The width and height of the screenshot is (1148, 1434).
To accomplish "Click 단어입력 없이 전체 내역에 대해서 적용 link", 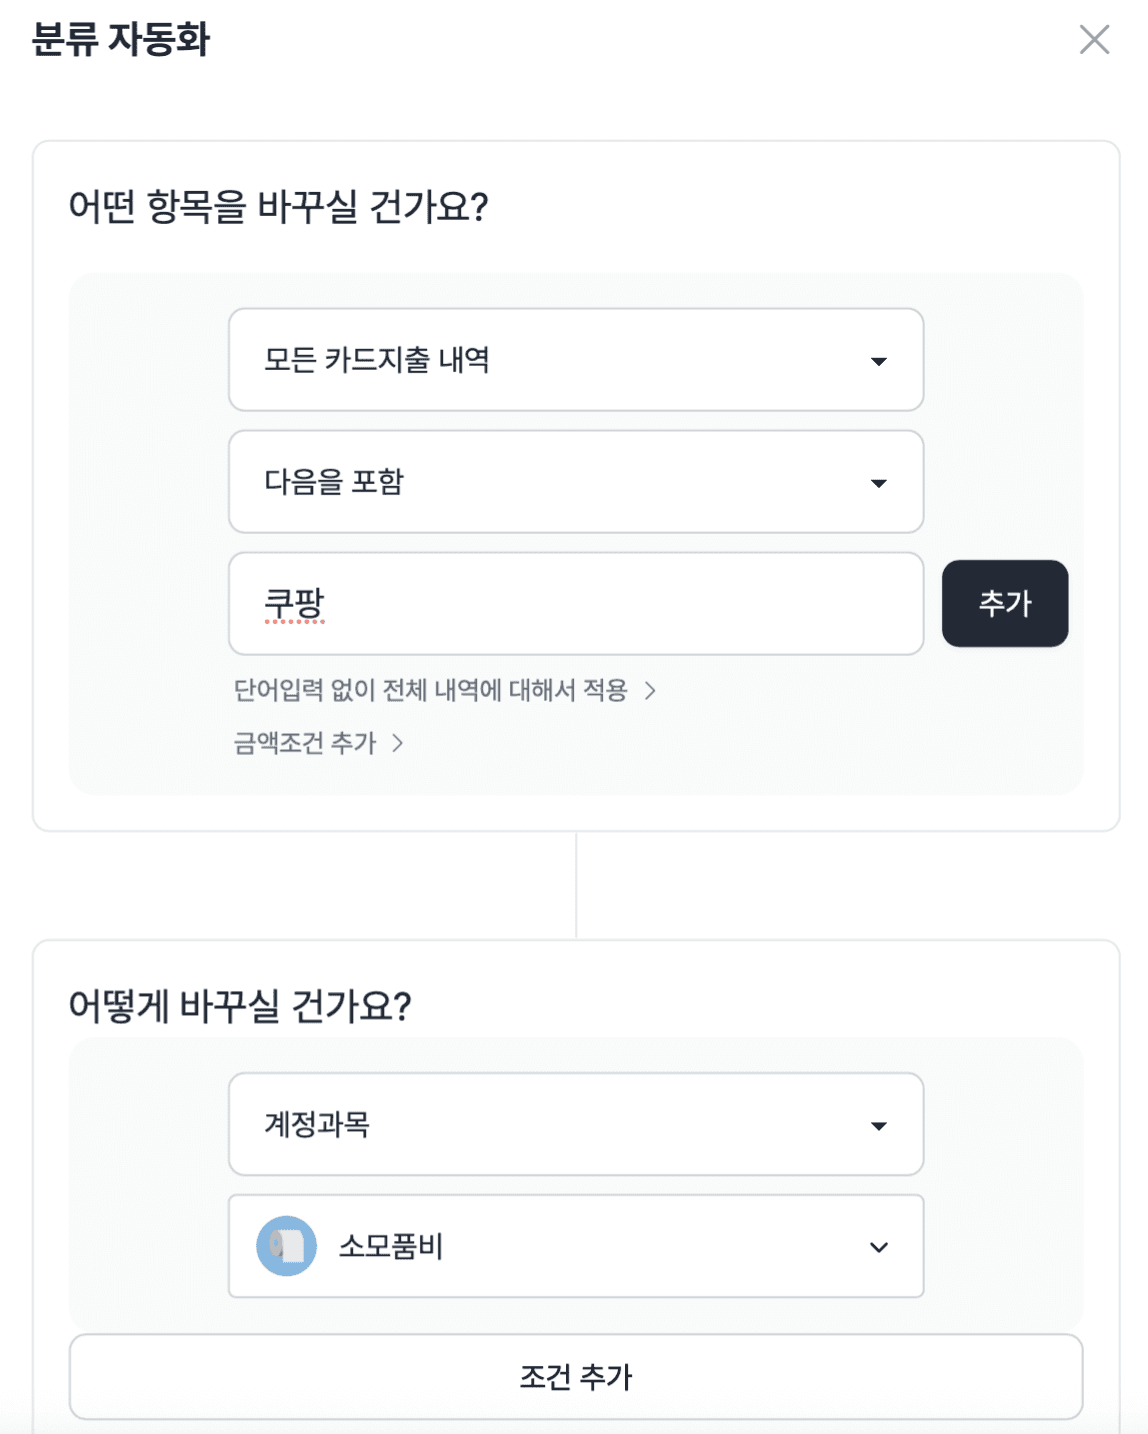I will pyautogui.click(x=430, y=690).
